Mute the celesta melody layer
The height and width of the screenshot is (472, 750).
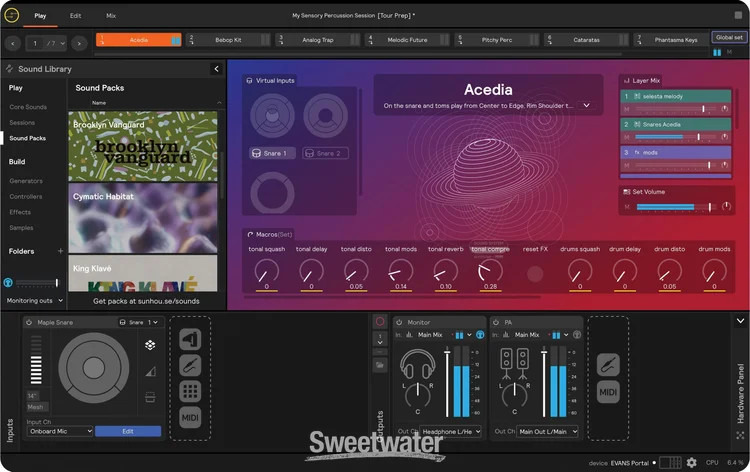(627, 108)
